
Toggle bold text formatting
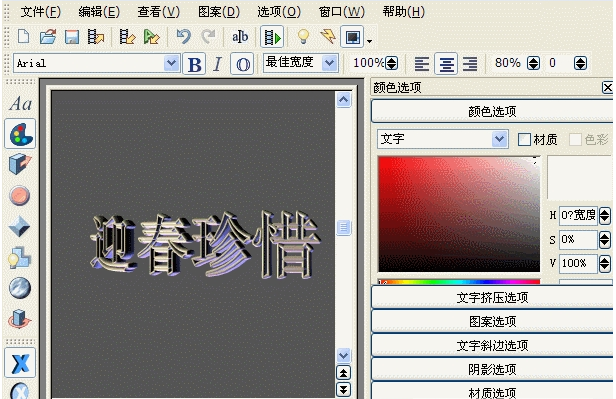tap(194, 64)
